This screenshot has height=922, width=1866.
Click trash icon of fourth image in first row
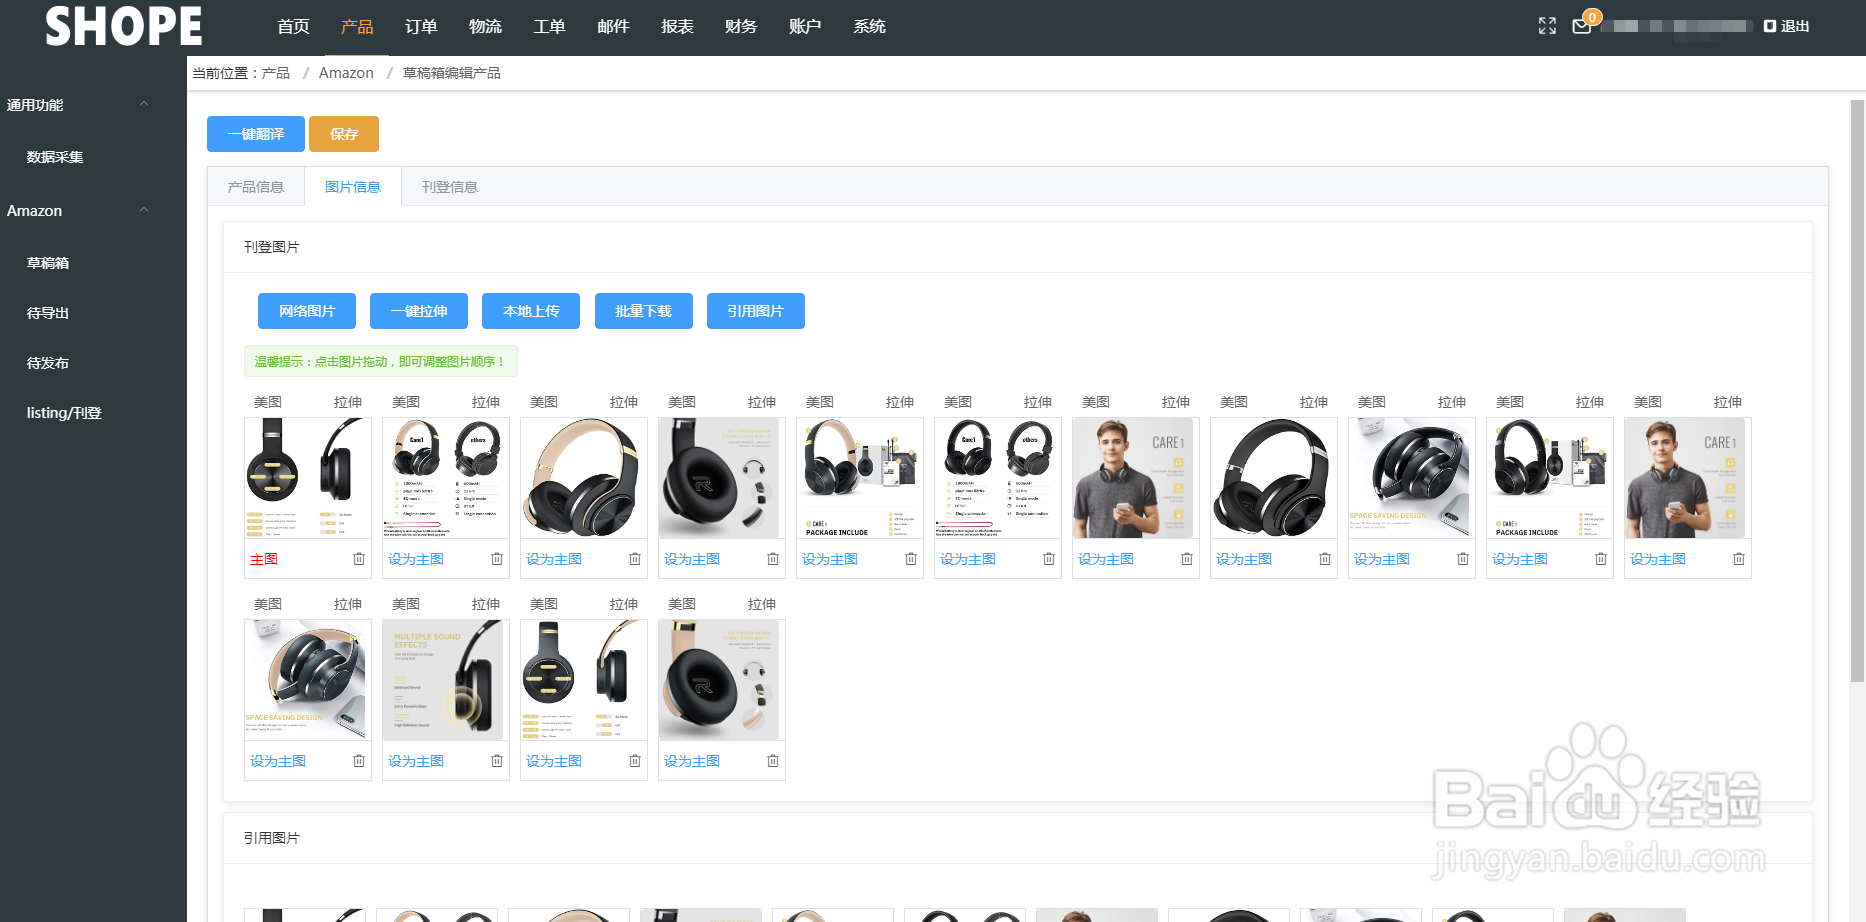773,559
